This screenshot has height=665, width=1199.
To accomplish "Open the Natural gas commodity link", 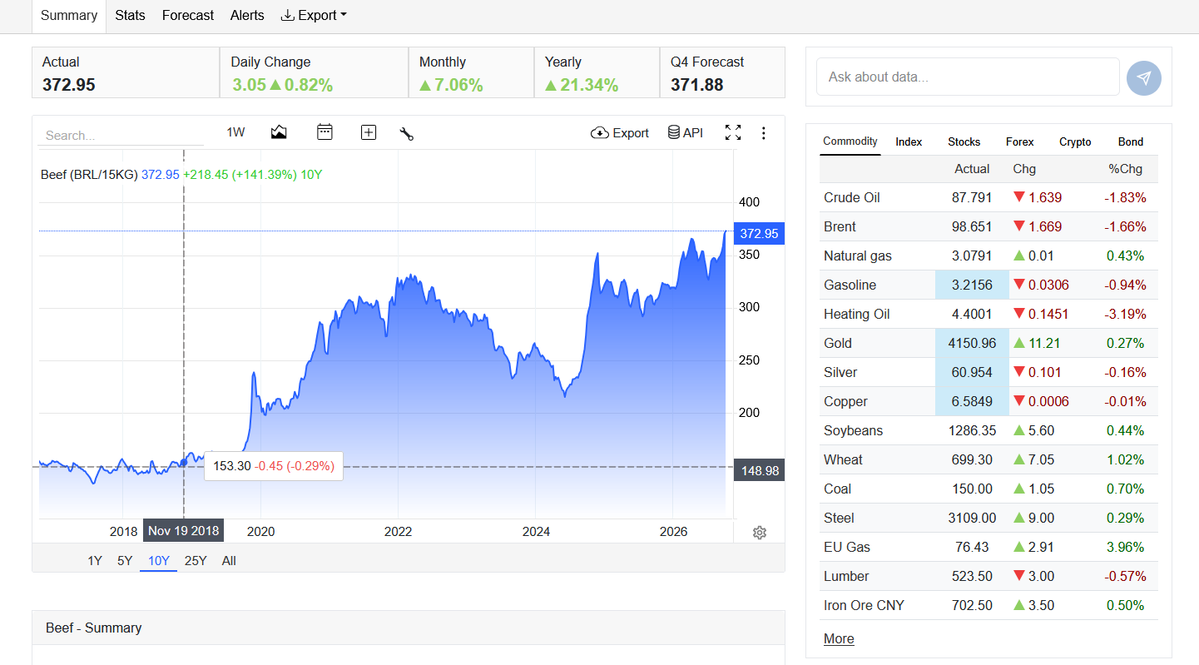I will pos(857,255).
